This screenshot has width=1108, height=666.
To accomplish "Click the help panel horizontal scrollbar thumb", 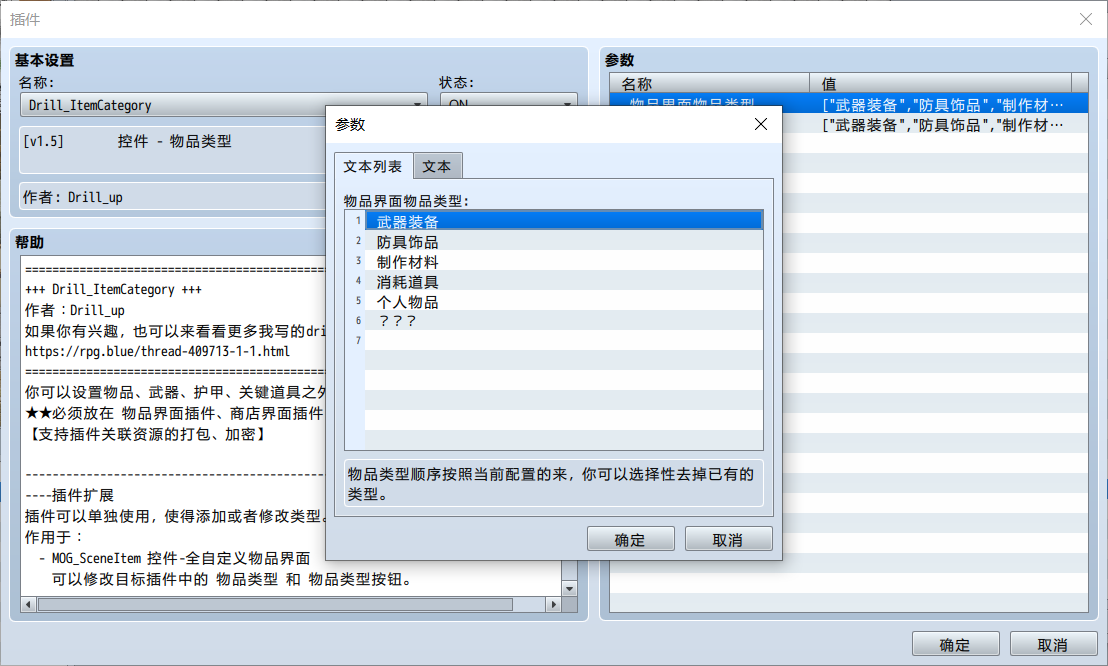I will (x=276, y=604).
